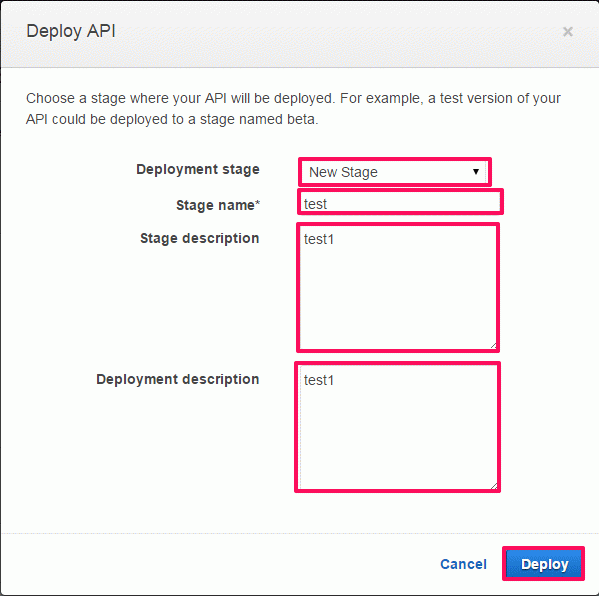Image resolution: width=599 pixels, height=596 pixels.
Task: Click the Stage description label
Action: (x=199, y=238)
